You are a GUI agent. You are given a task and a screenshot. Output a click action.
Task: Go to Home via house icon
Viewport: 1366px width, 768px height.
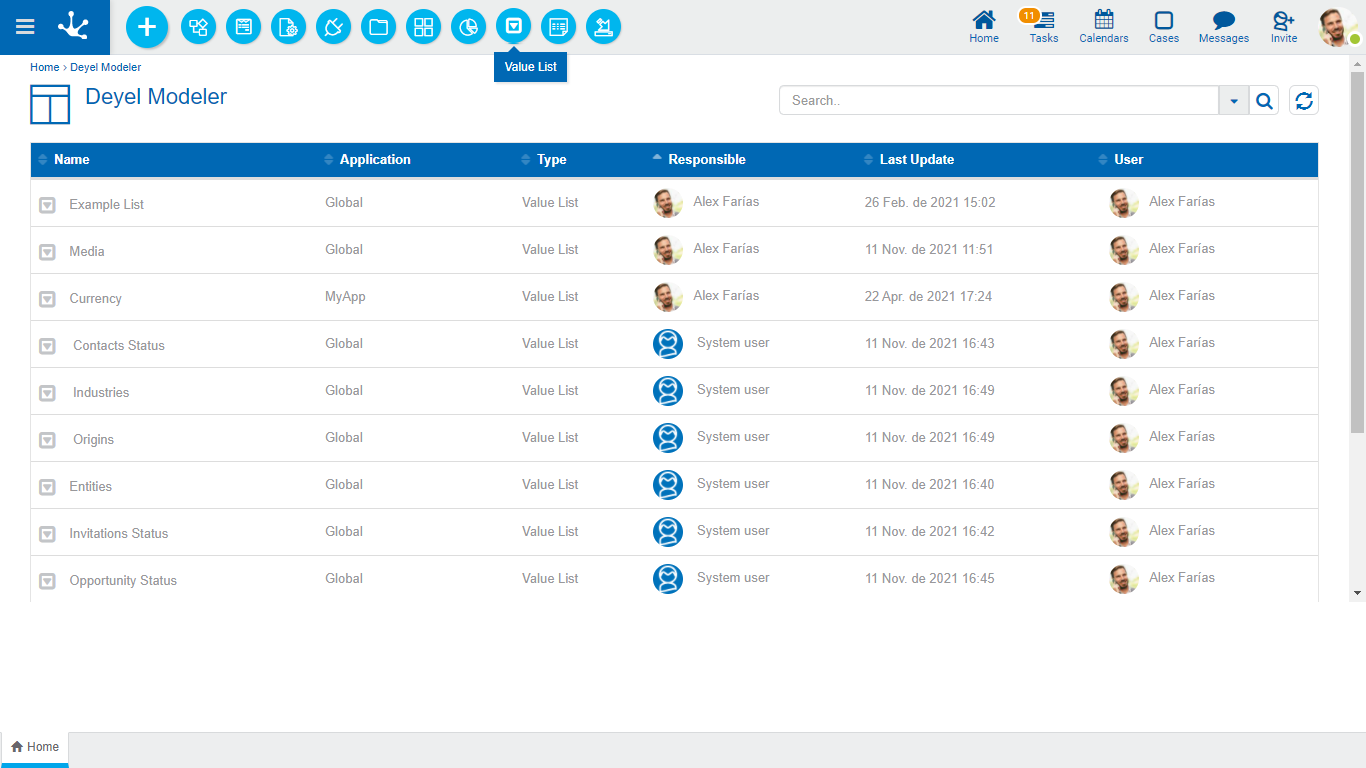(x=984, y=27)
